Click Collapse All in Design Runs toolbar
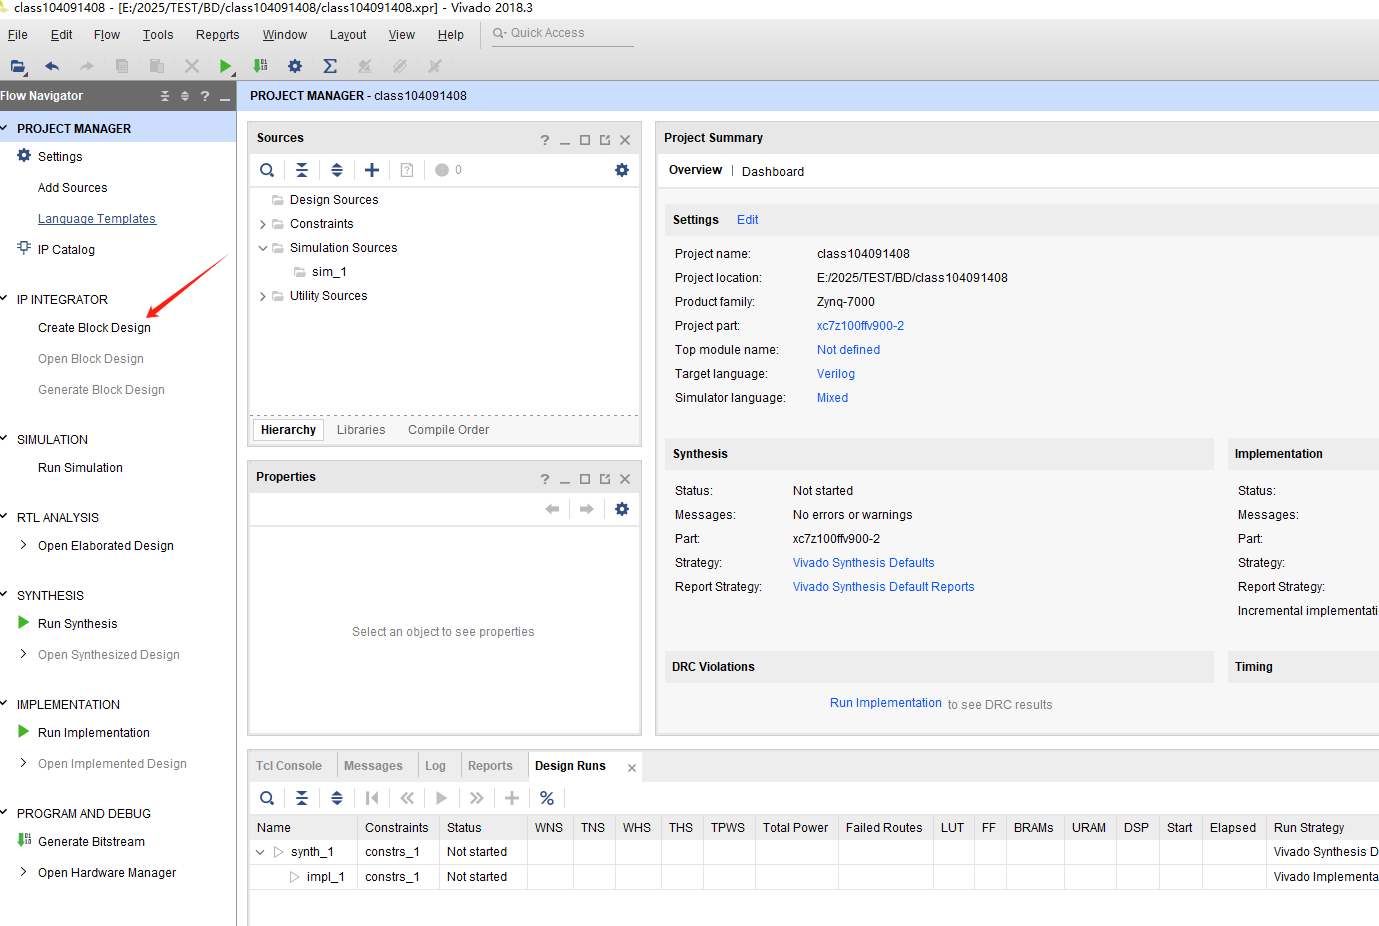1379x926 pixels. click(x=302, y=798)
